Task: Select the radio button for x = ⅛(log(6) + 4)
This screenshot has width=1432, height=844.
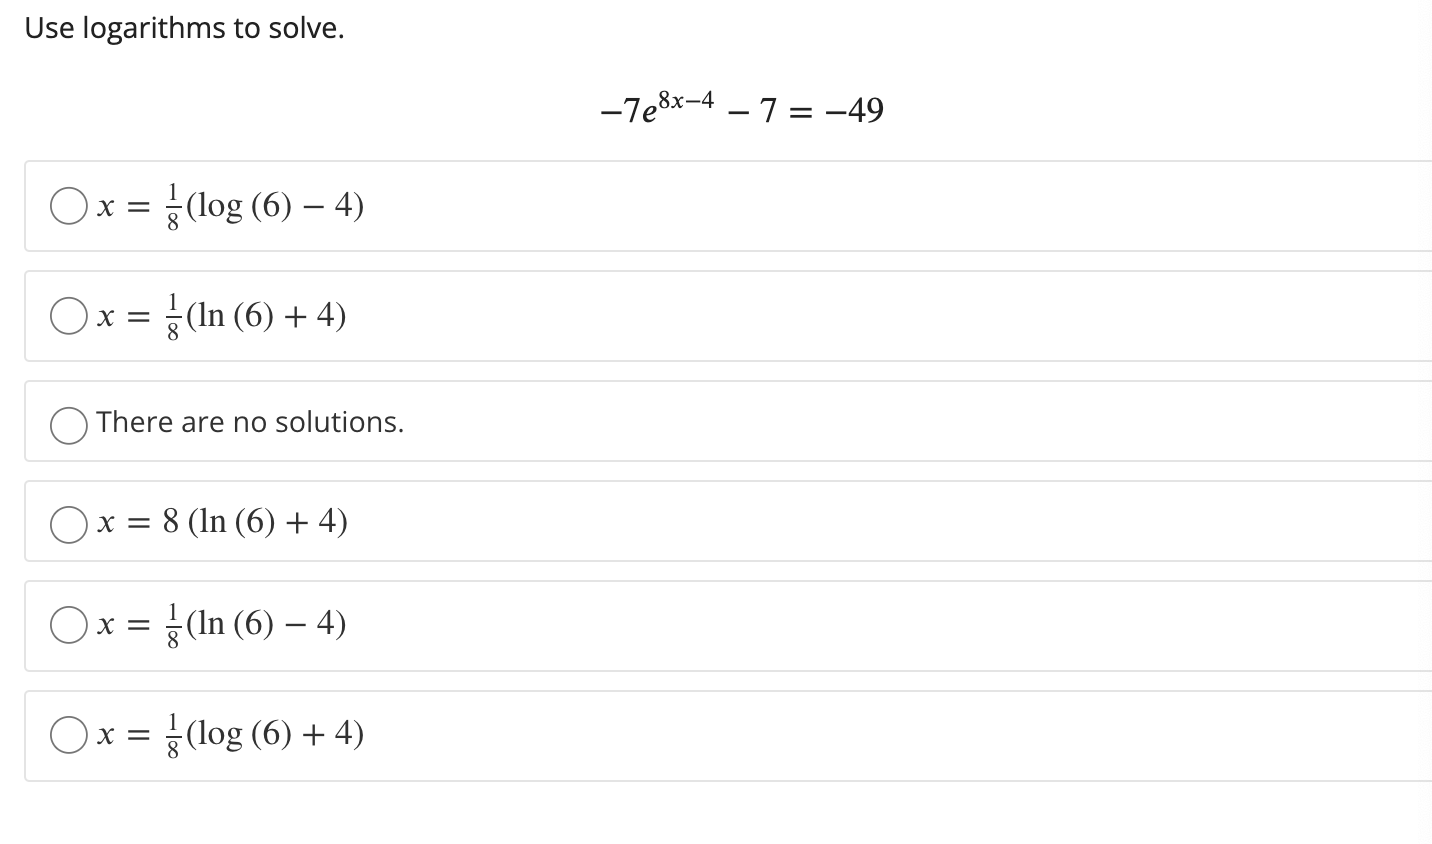Action: (x=68, y=736)
